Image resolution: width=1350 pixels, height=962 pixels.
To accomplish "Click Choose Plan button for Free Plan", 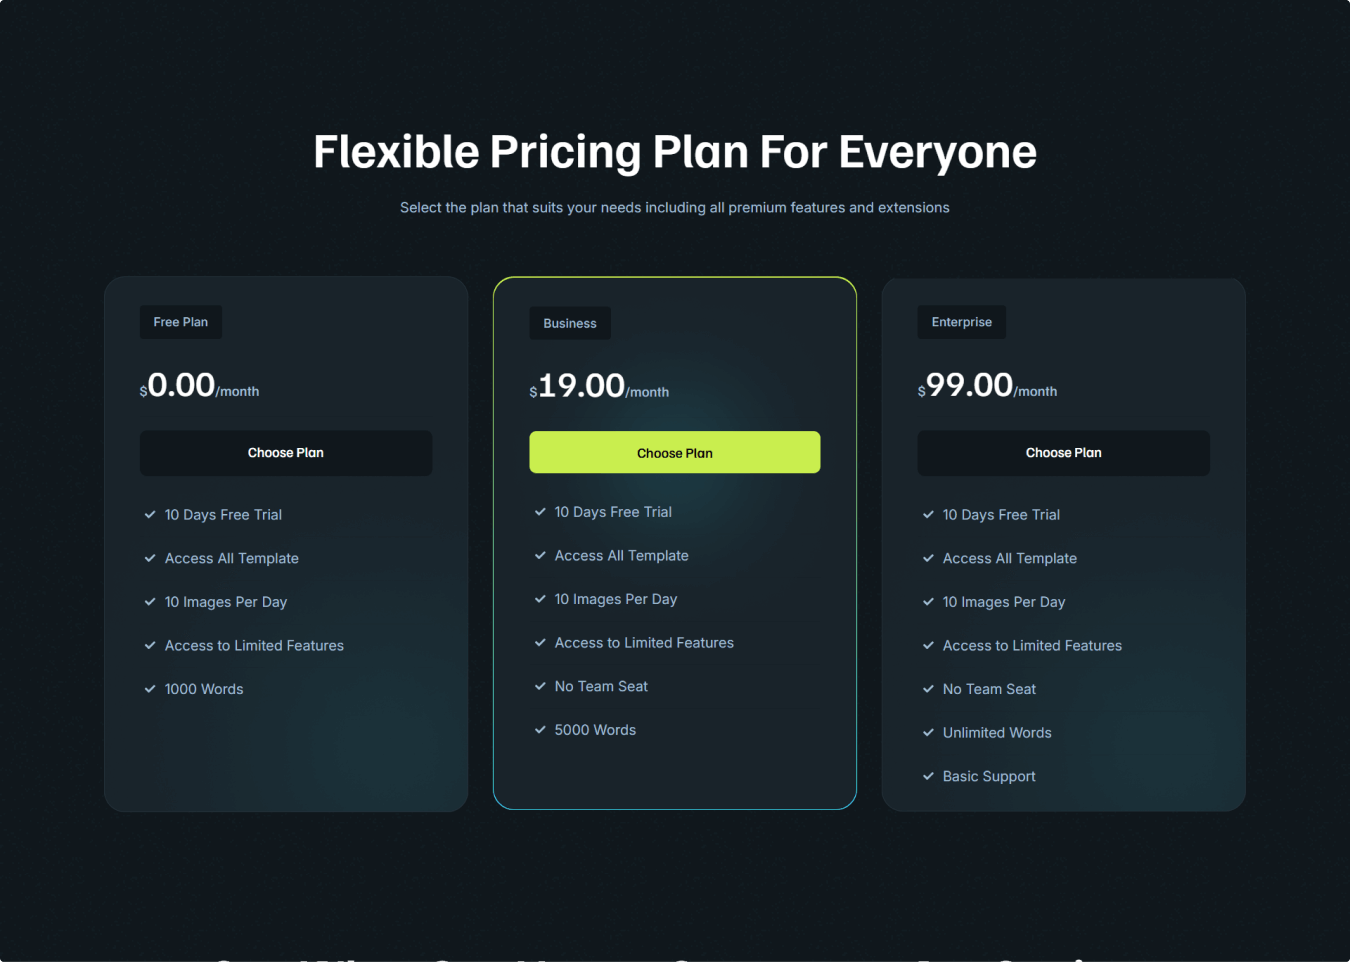I will click(286, 453).
